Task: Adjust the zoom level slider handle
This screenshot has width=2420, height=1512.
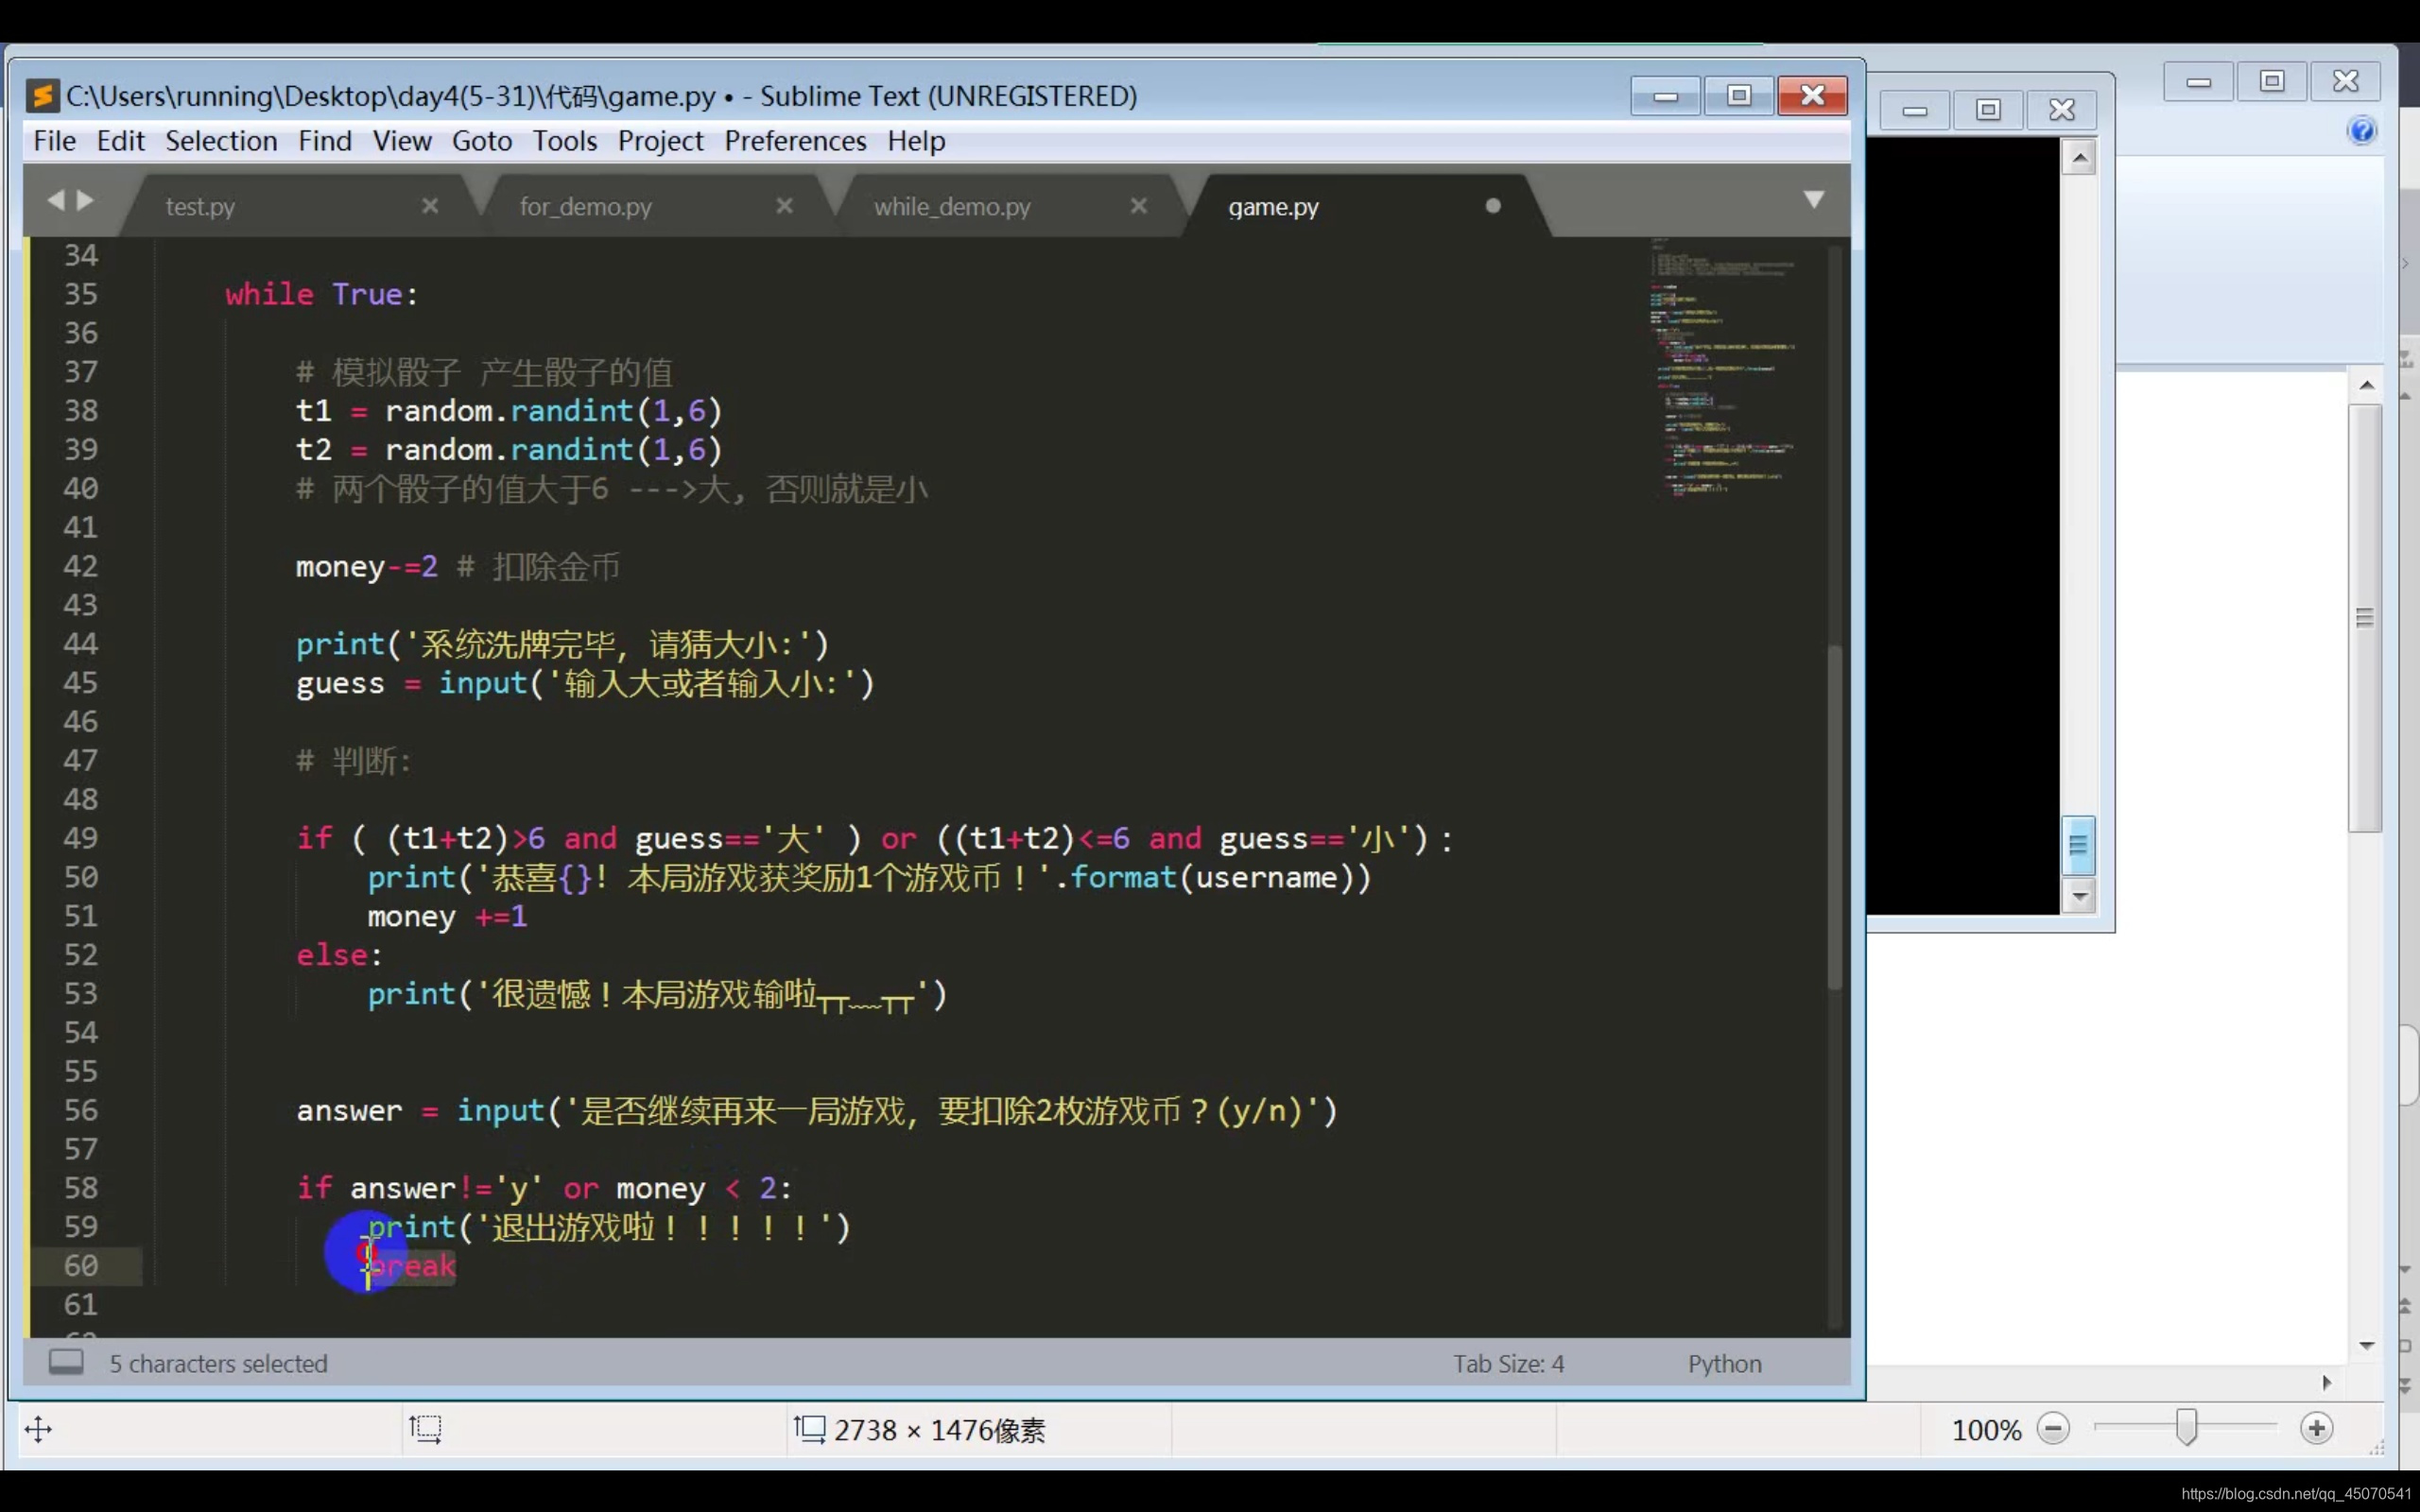Action: (2186, 1428)
